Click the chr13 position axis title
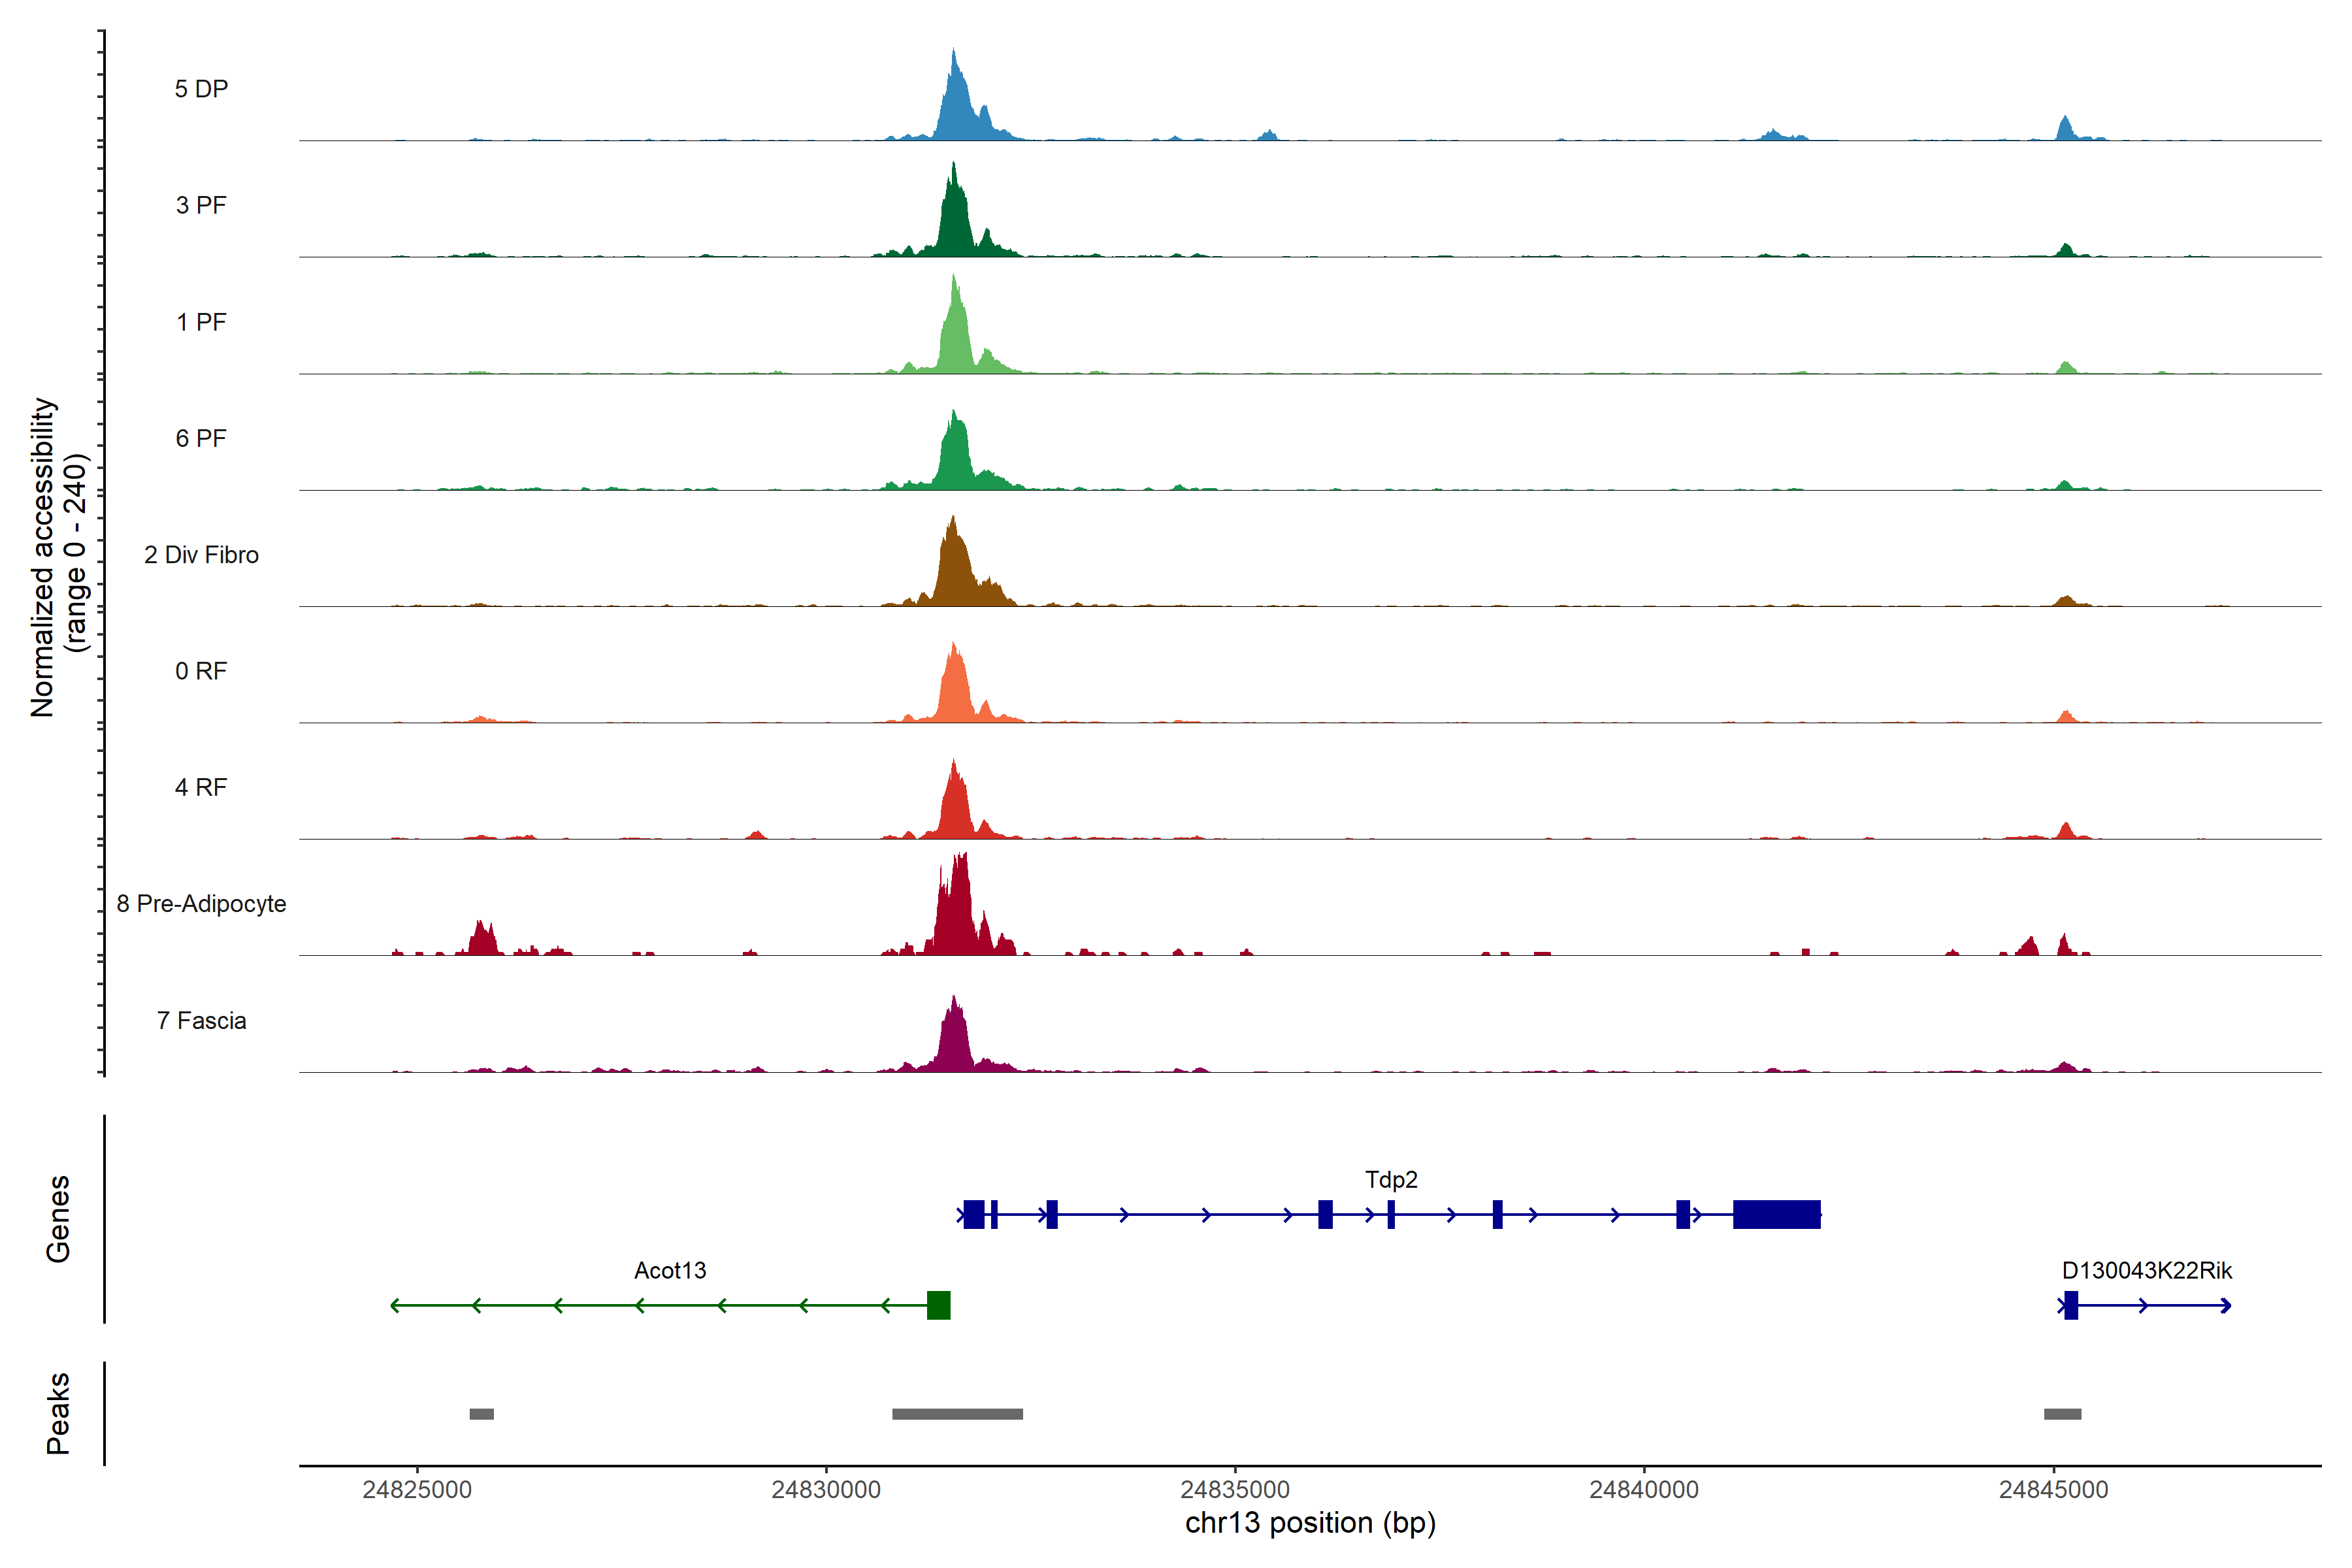Image resolution: width=2352 pixels, height=1568 pixels. coord(1310,1523)
